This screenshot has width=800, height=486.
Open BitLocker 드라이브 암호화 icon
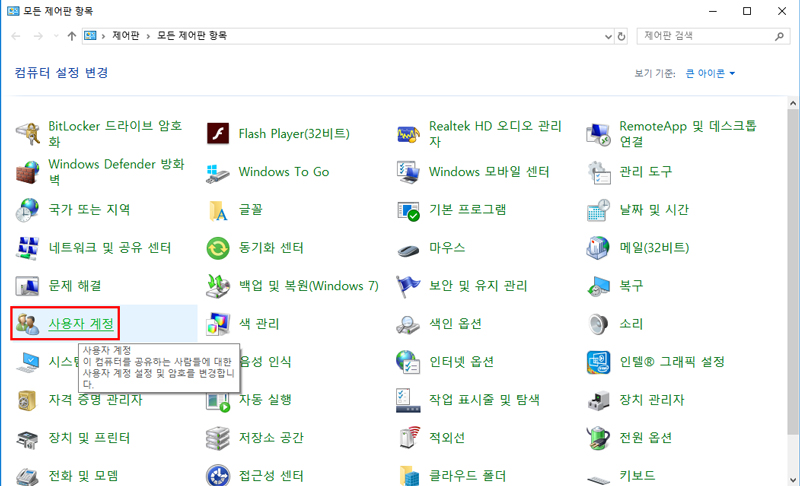[x=27, y=134]
